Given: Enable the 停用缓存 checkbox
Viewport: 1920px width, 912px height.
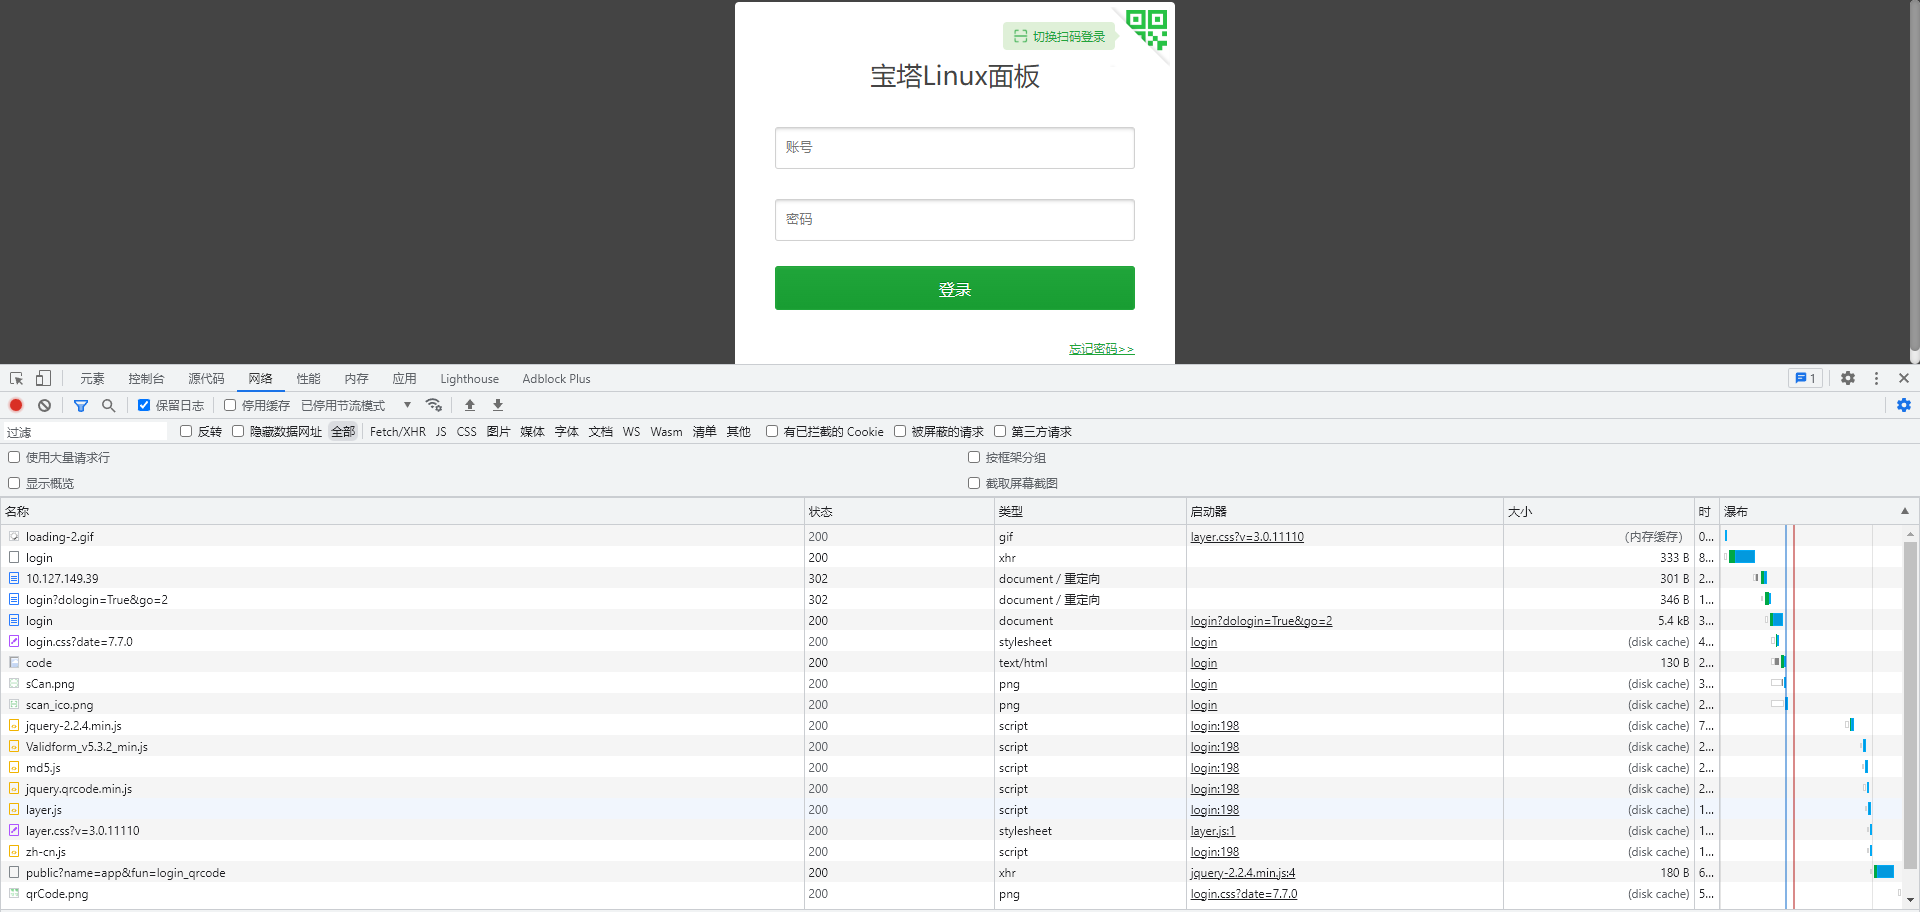Looking at the screenshot, I should [230, 405].
